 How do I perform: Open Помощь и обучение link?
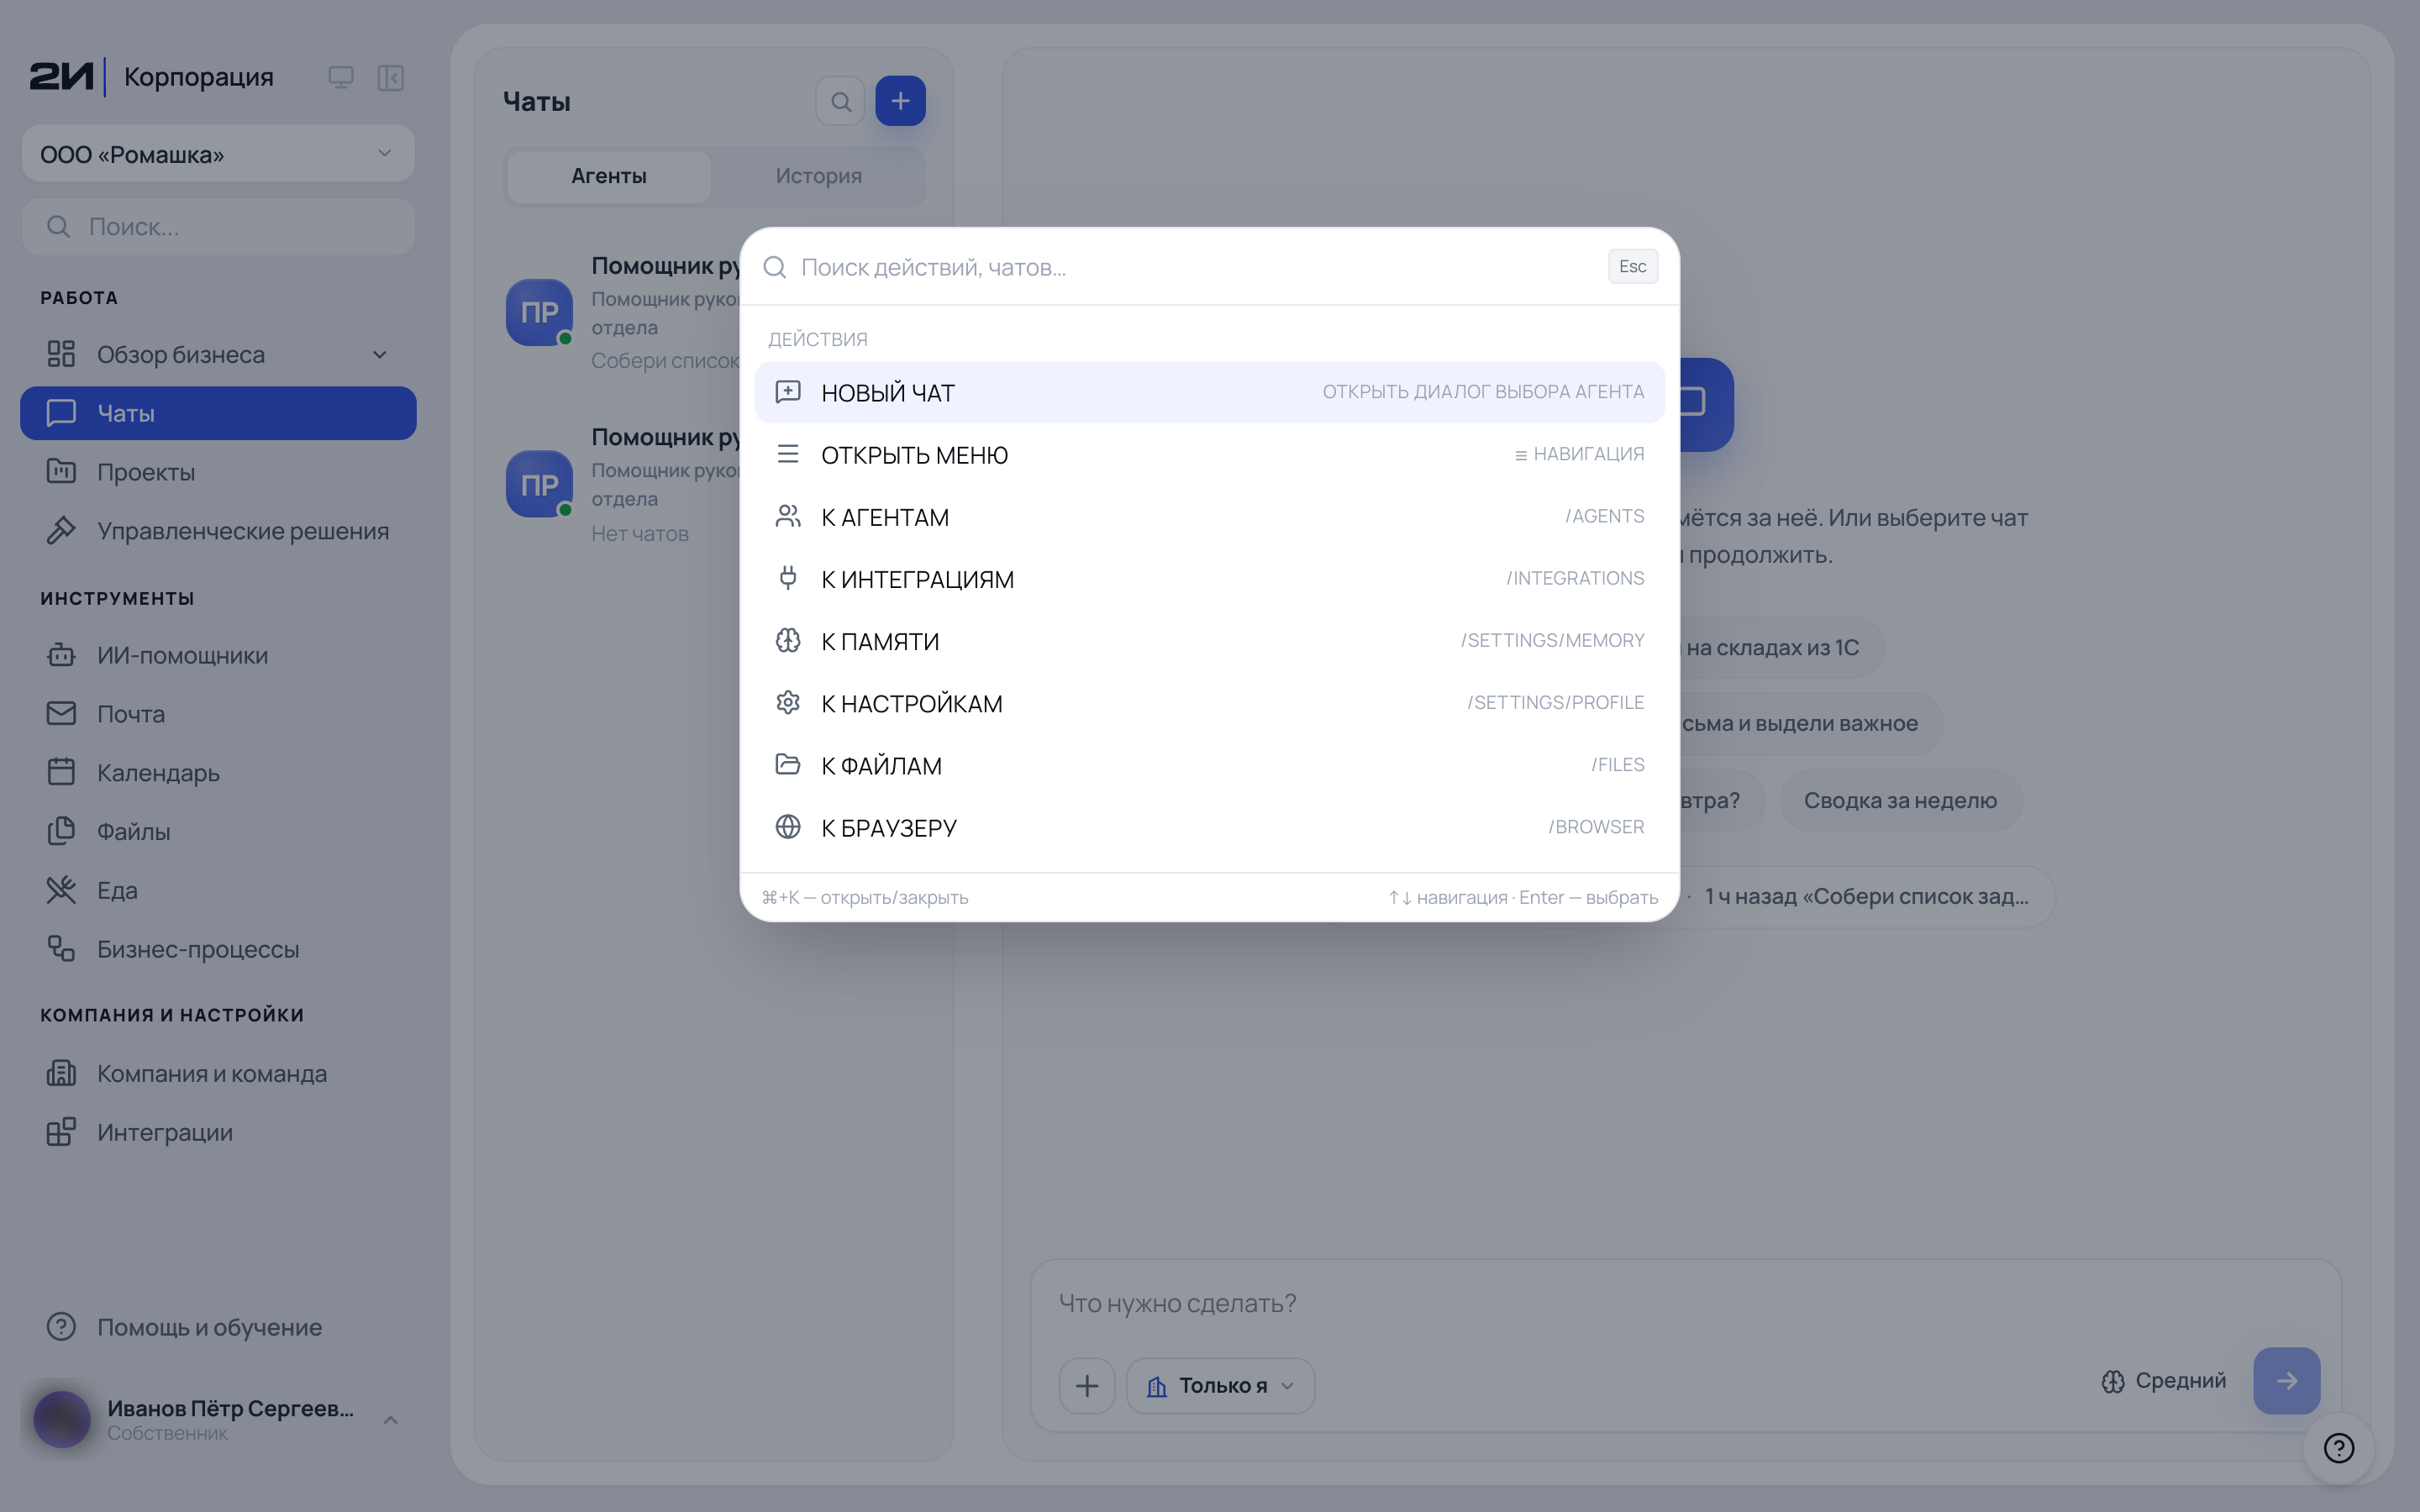(218, 1327)
